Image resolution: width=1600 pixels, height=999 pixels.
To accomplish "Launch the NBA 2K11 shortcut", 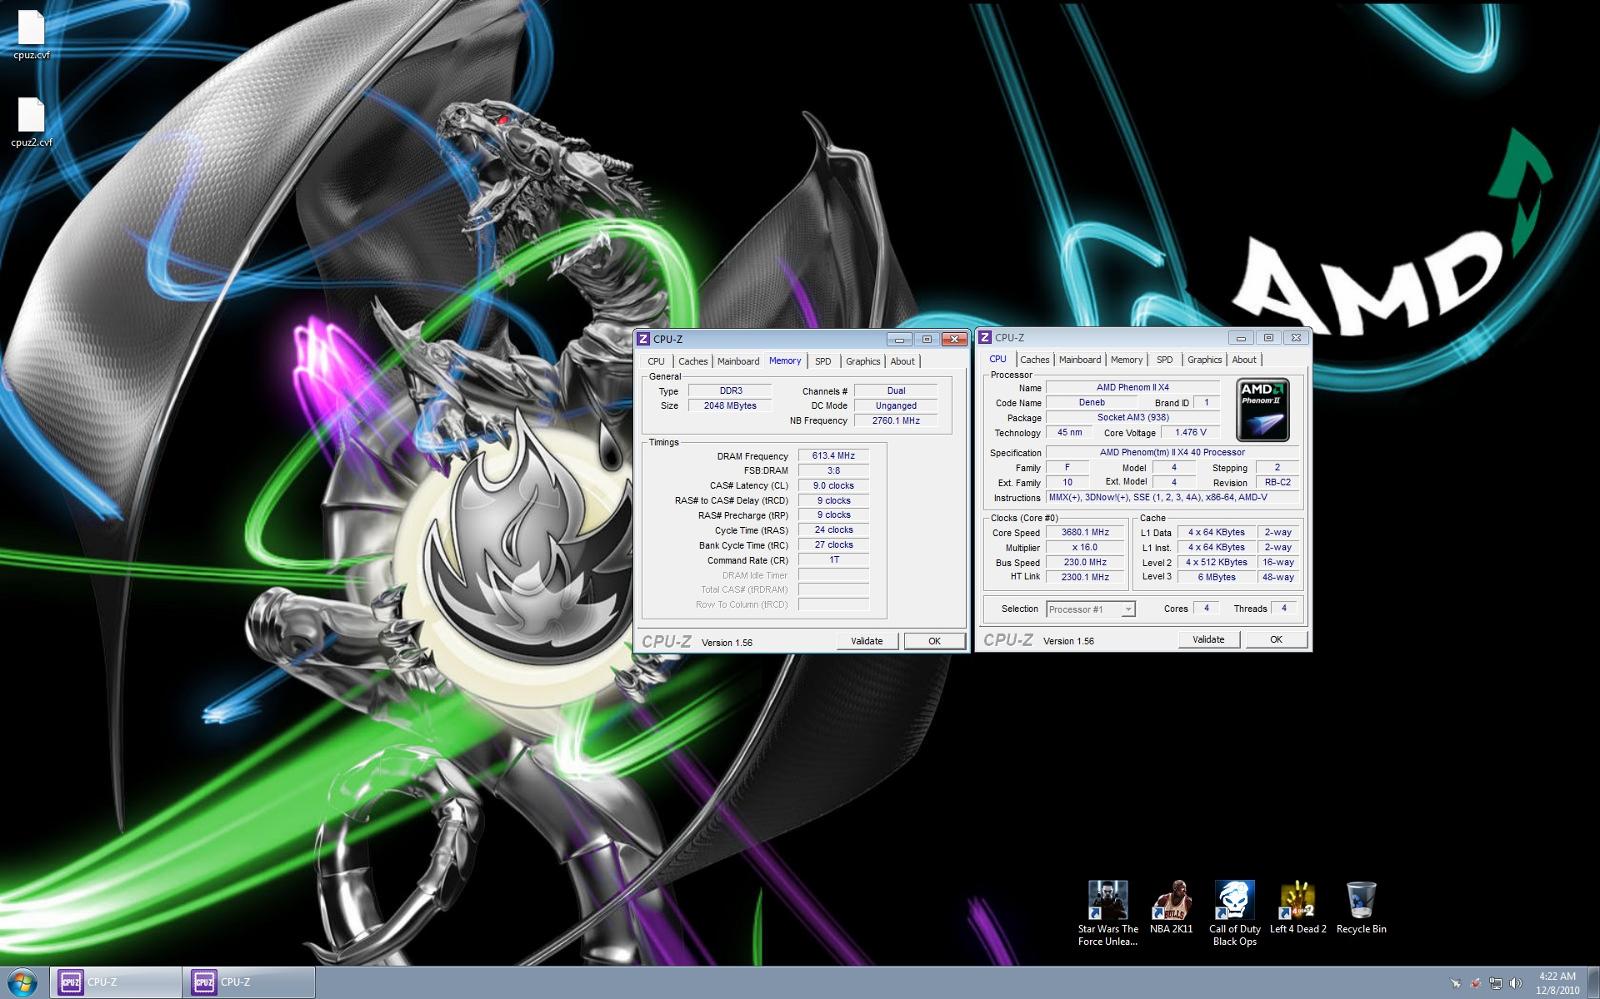I will pos(1171,907).
